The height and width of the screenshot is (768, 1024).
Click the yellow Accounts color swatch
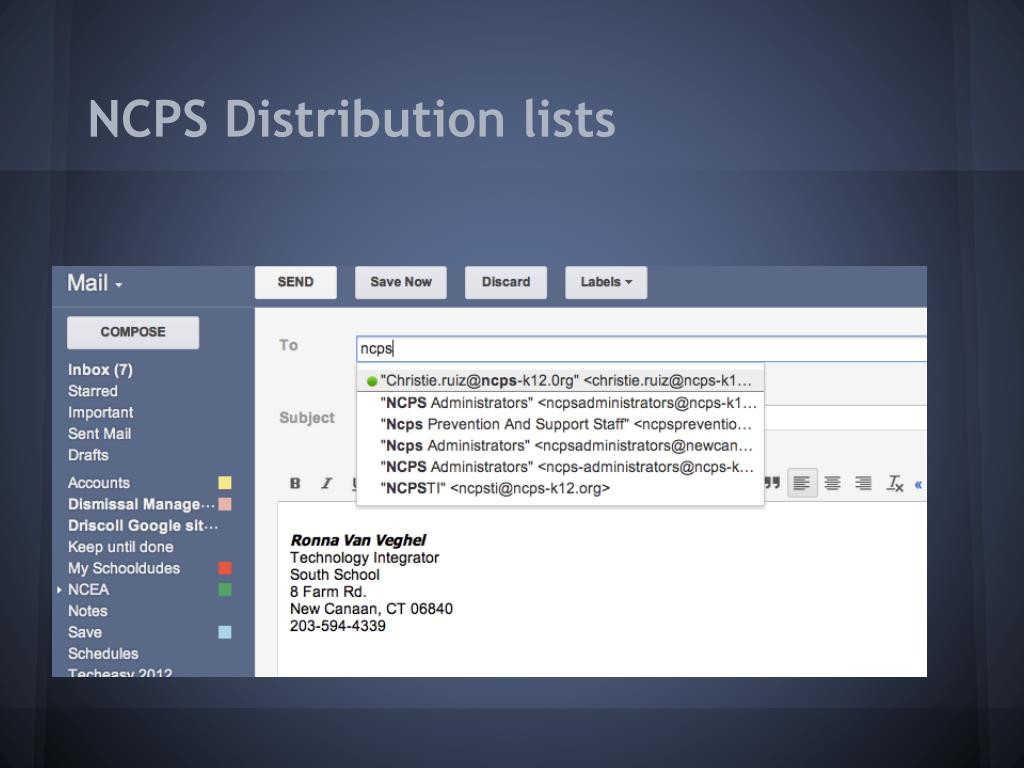[225, 483]
